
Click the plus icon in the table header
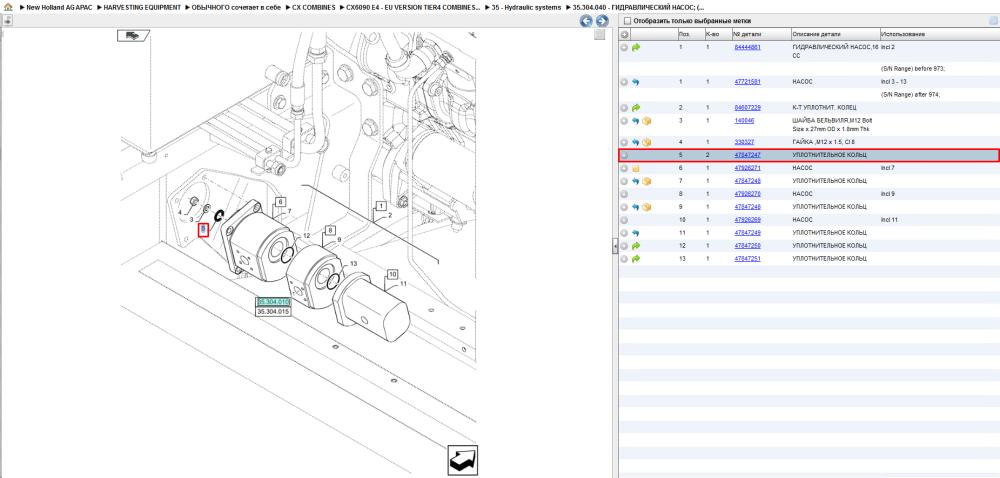pyautogui.click(x=624, y=34)
